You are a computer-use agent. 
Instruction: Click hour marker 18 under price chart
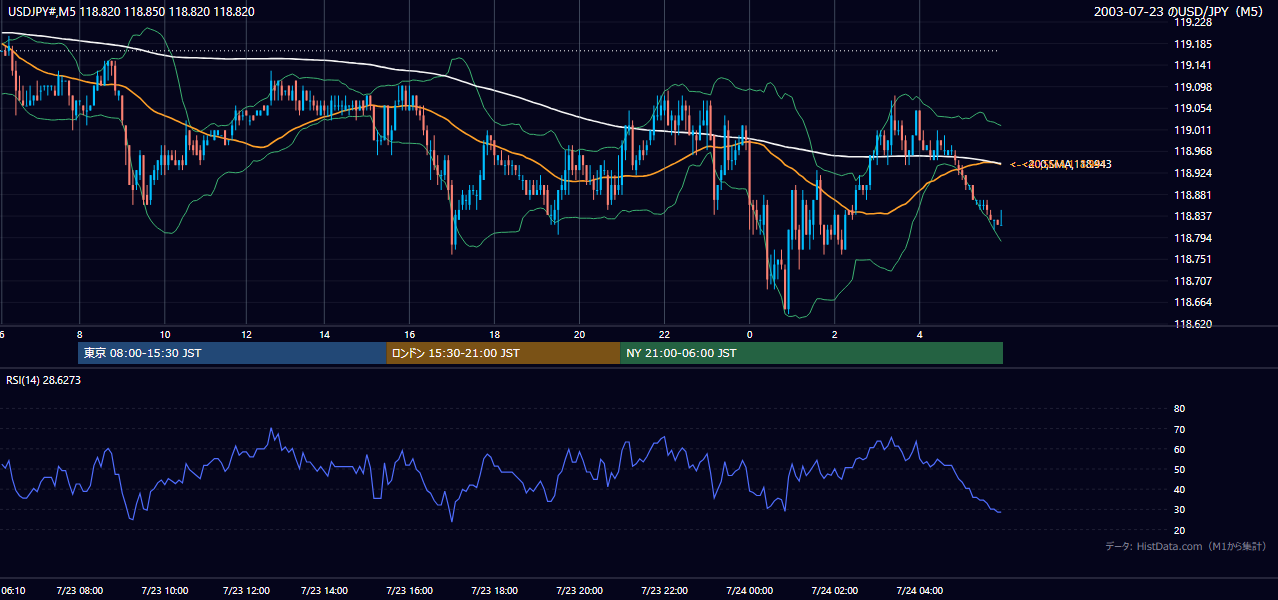[494, 334]
